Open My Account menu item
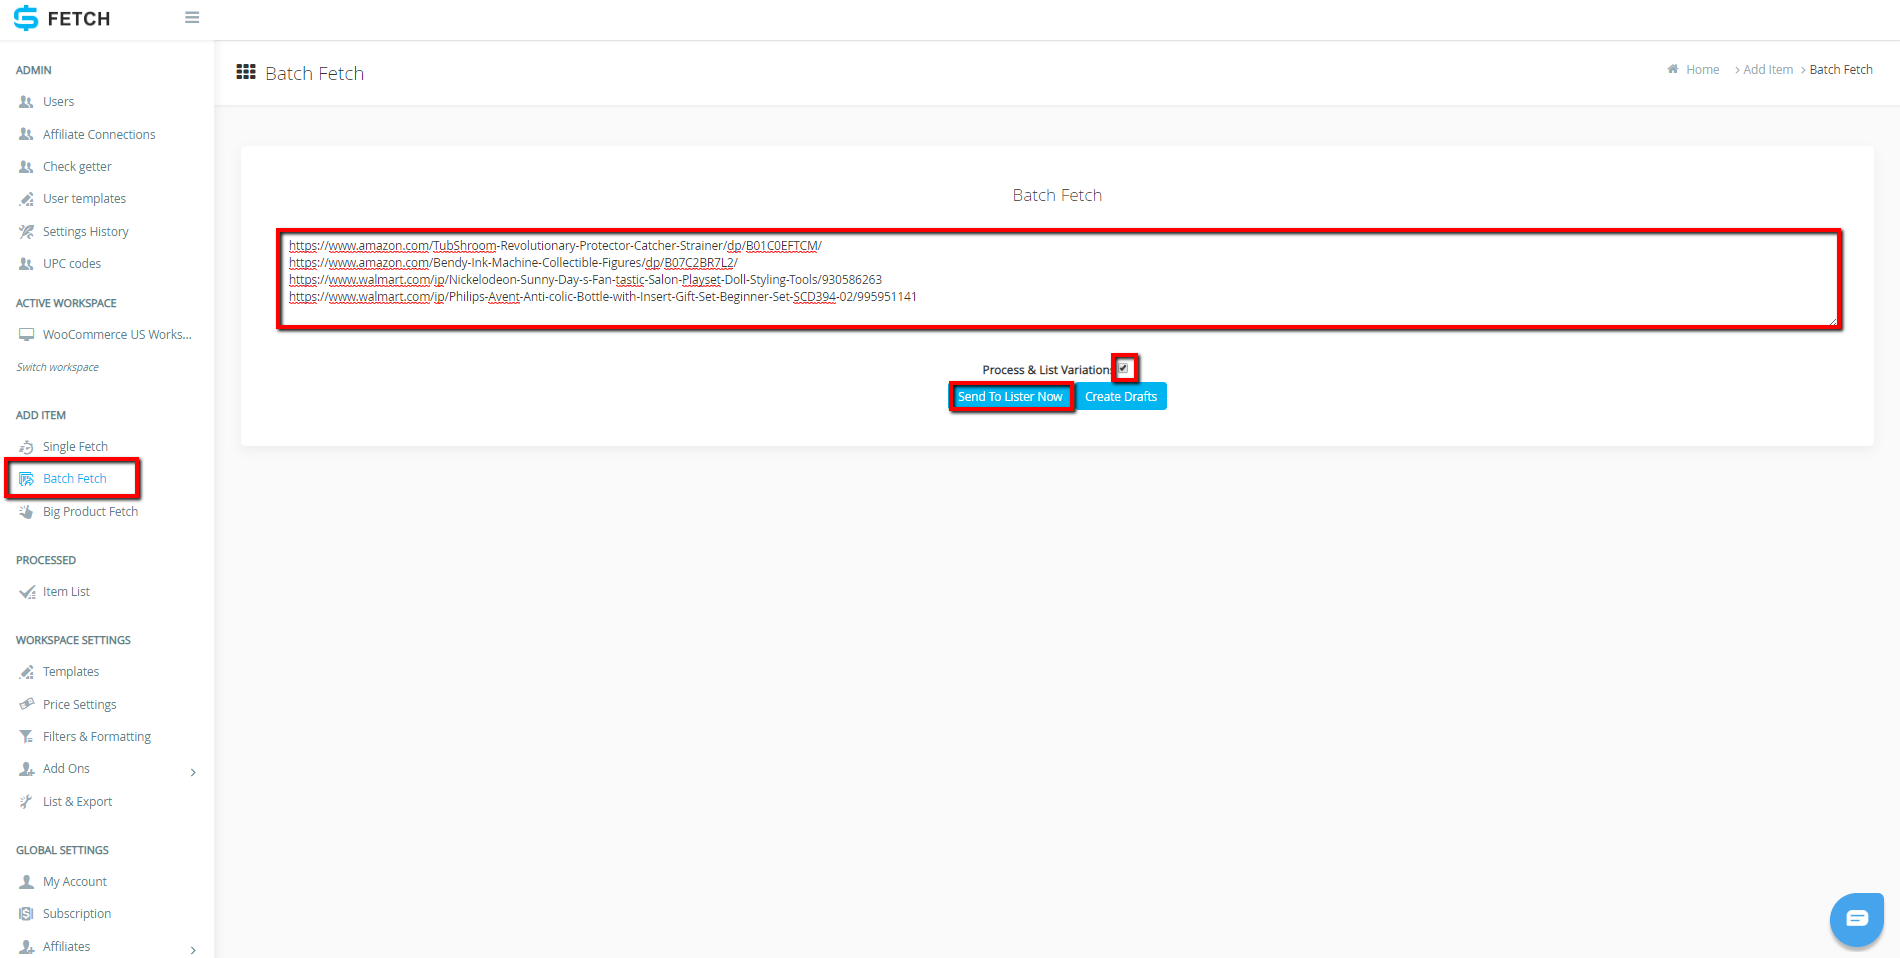This screenshot has height=958, width=1900. [x=75, y=882]
